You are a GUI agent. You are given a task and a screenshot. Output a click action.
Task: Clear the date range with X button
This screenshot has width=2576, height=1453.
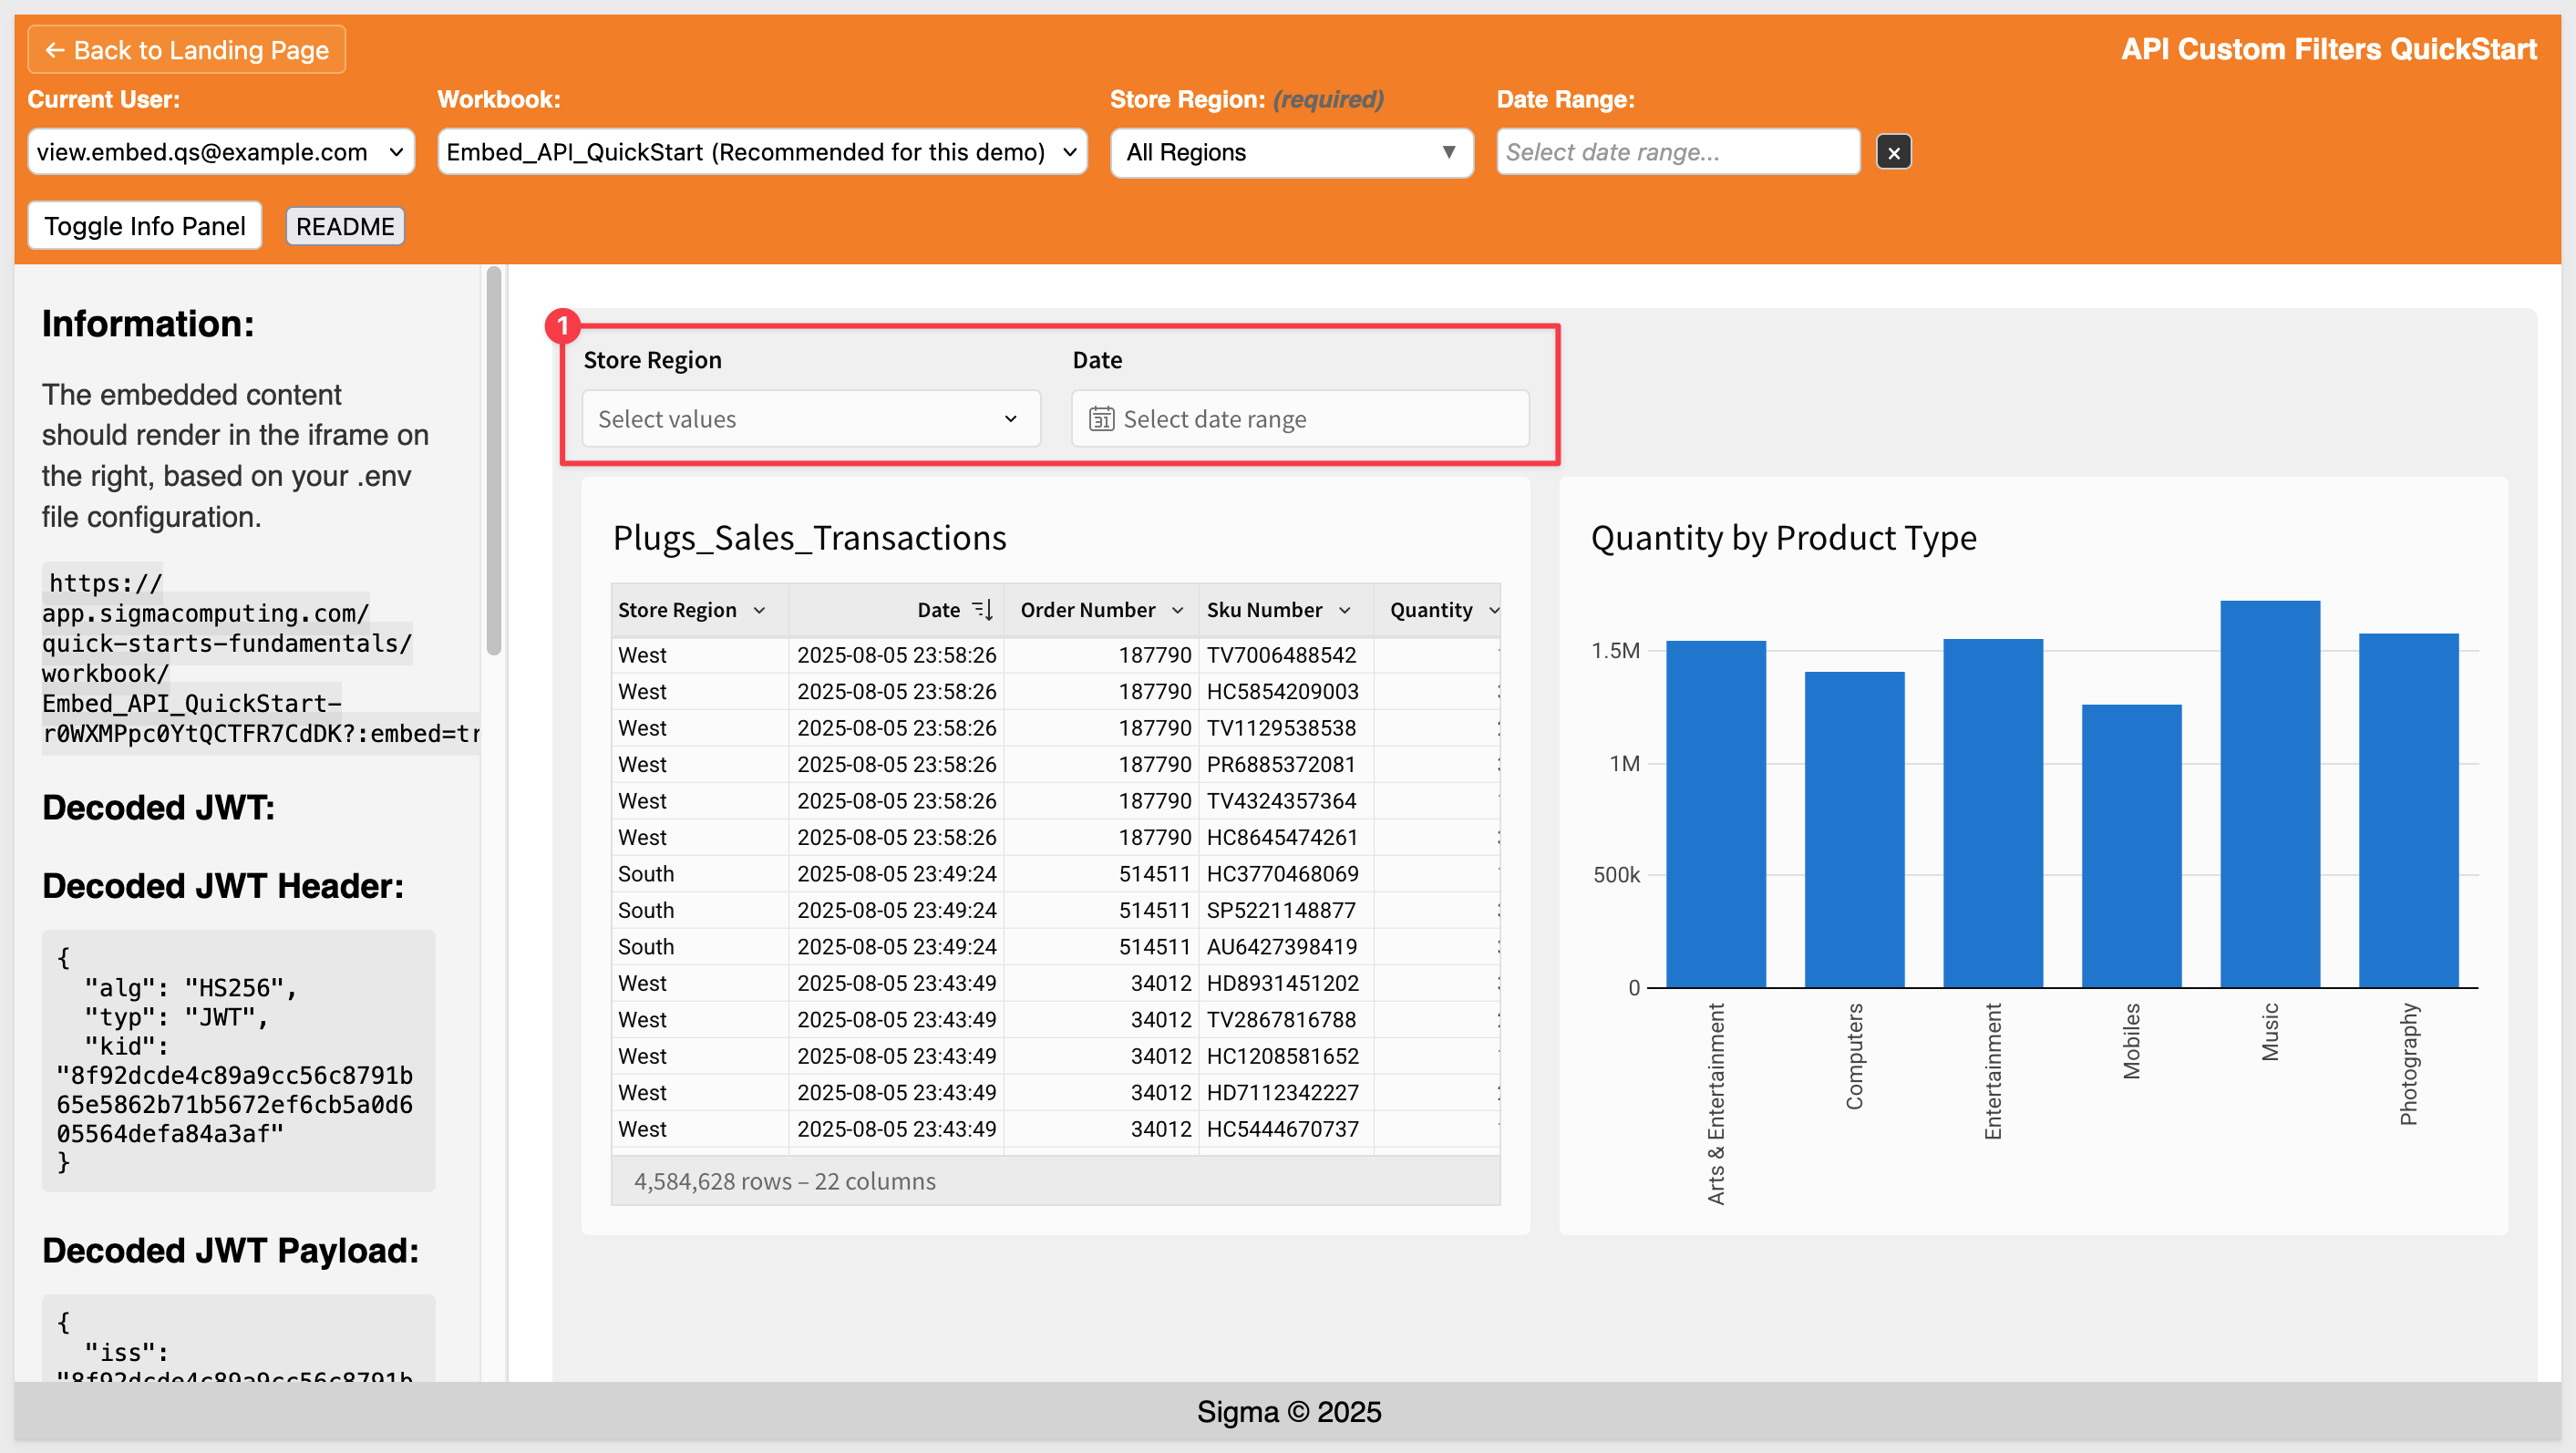point(1892,153)
